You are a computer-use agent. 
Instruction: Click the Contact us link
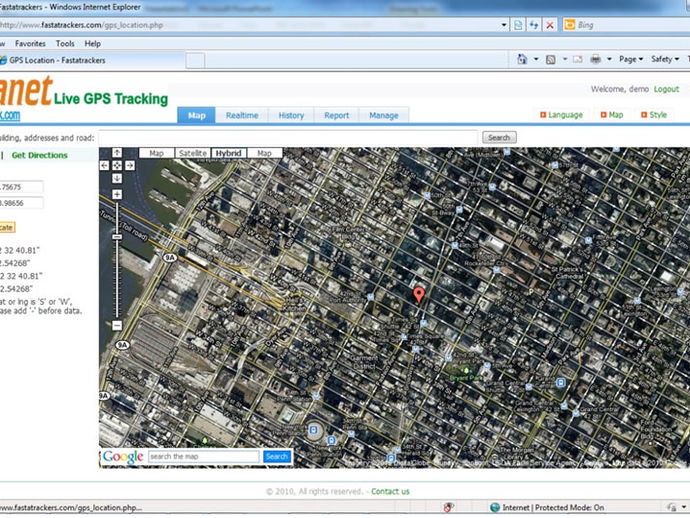pyautogui.click(x=390, y=492)
